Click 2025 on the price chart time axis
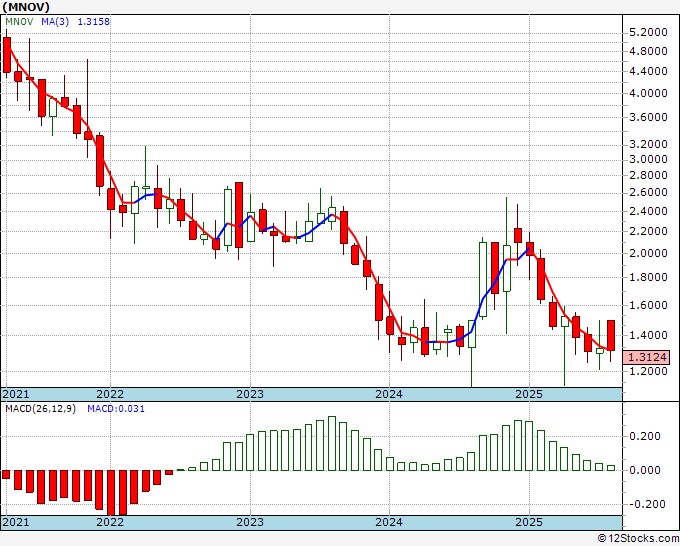The height and width of the screenshot is (546, 680). 529,394
